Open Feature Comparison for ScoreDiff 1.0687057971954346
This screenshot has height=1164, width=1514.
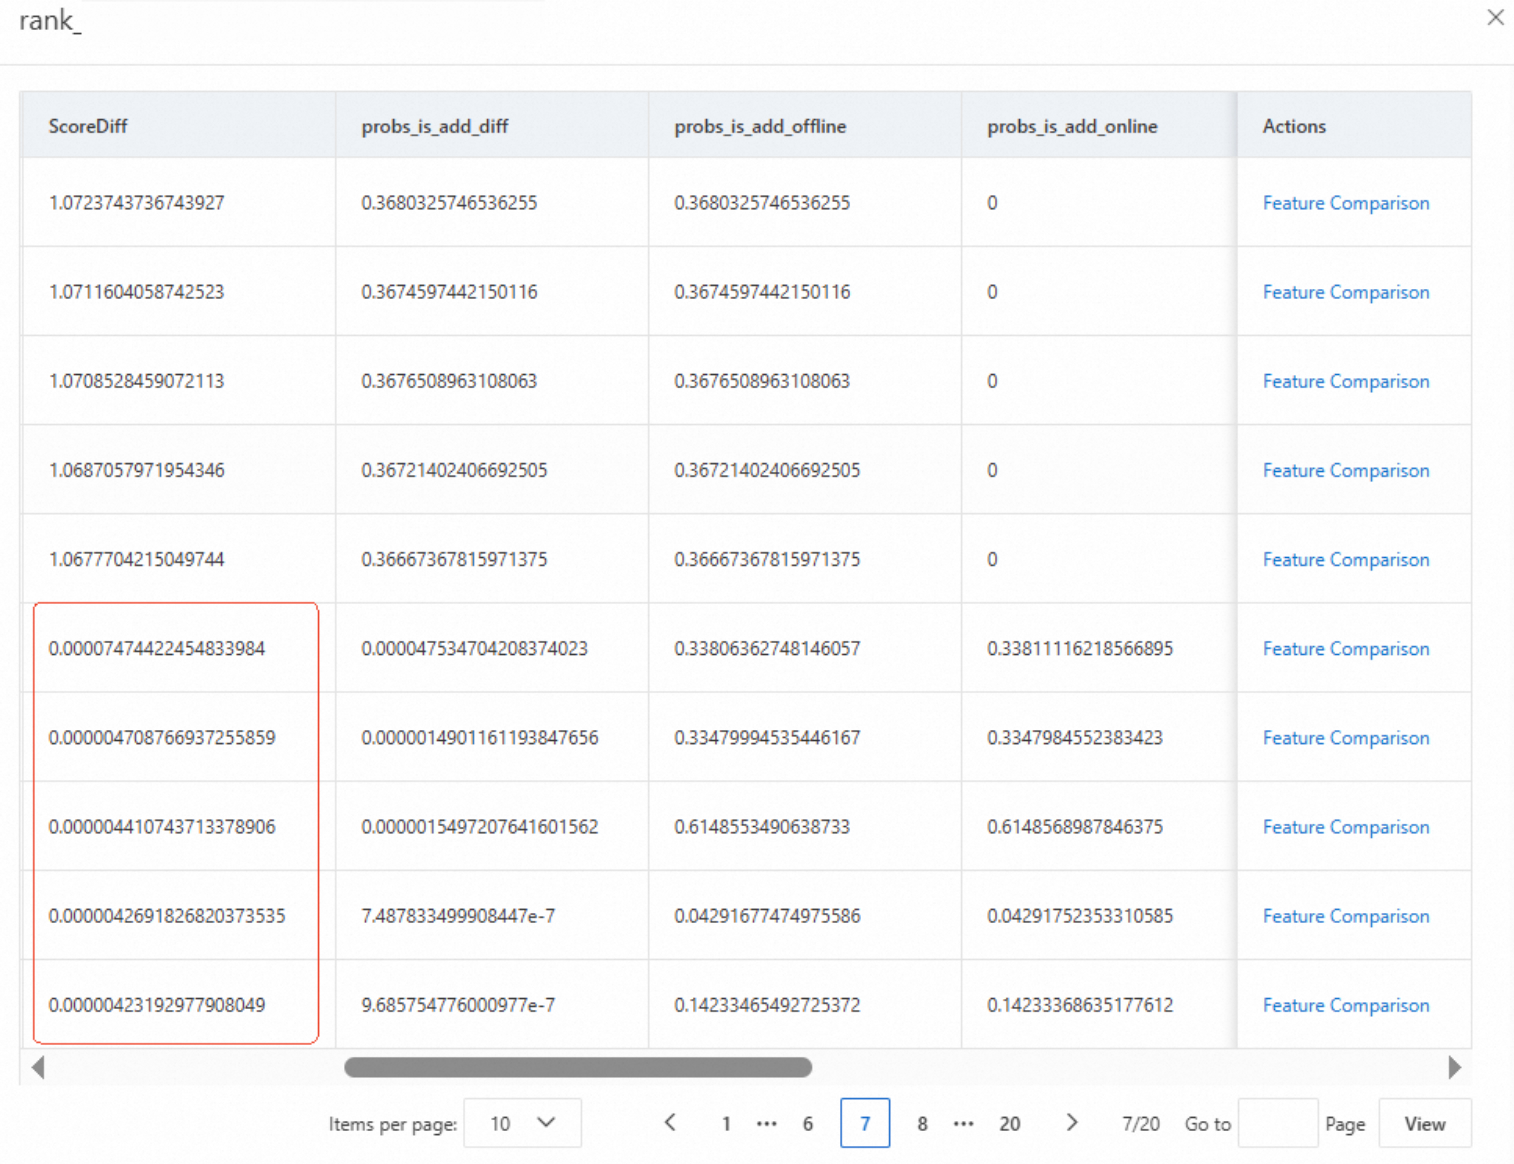tap(1346, 470)
